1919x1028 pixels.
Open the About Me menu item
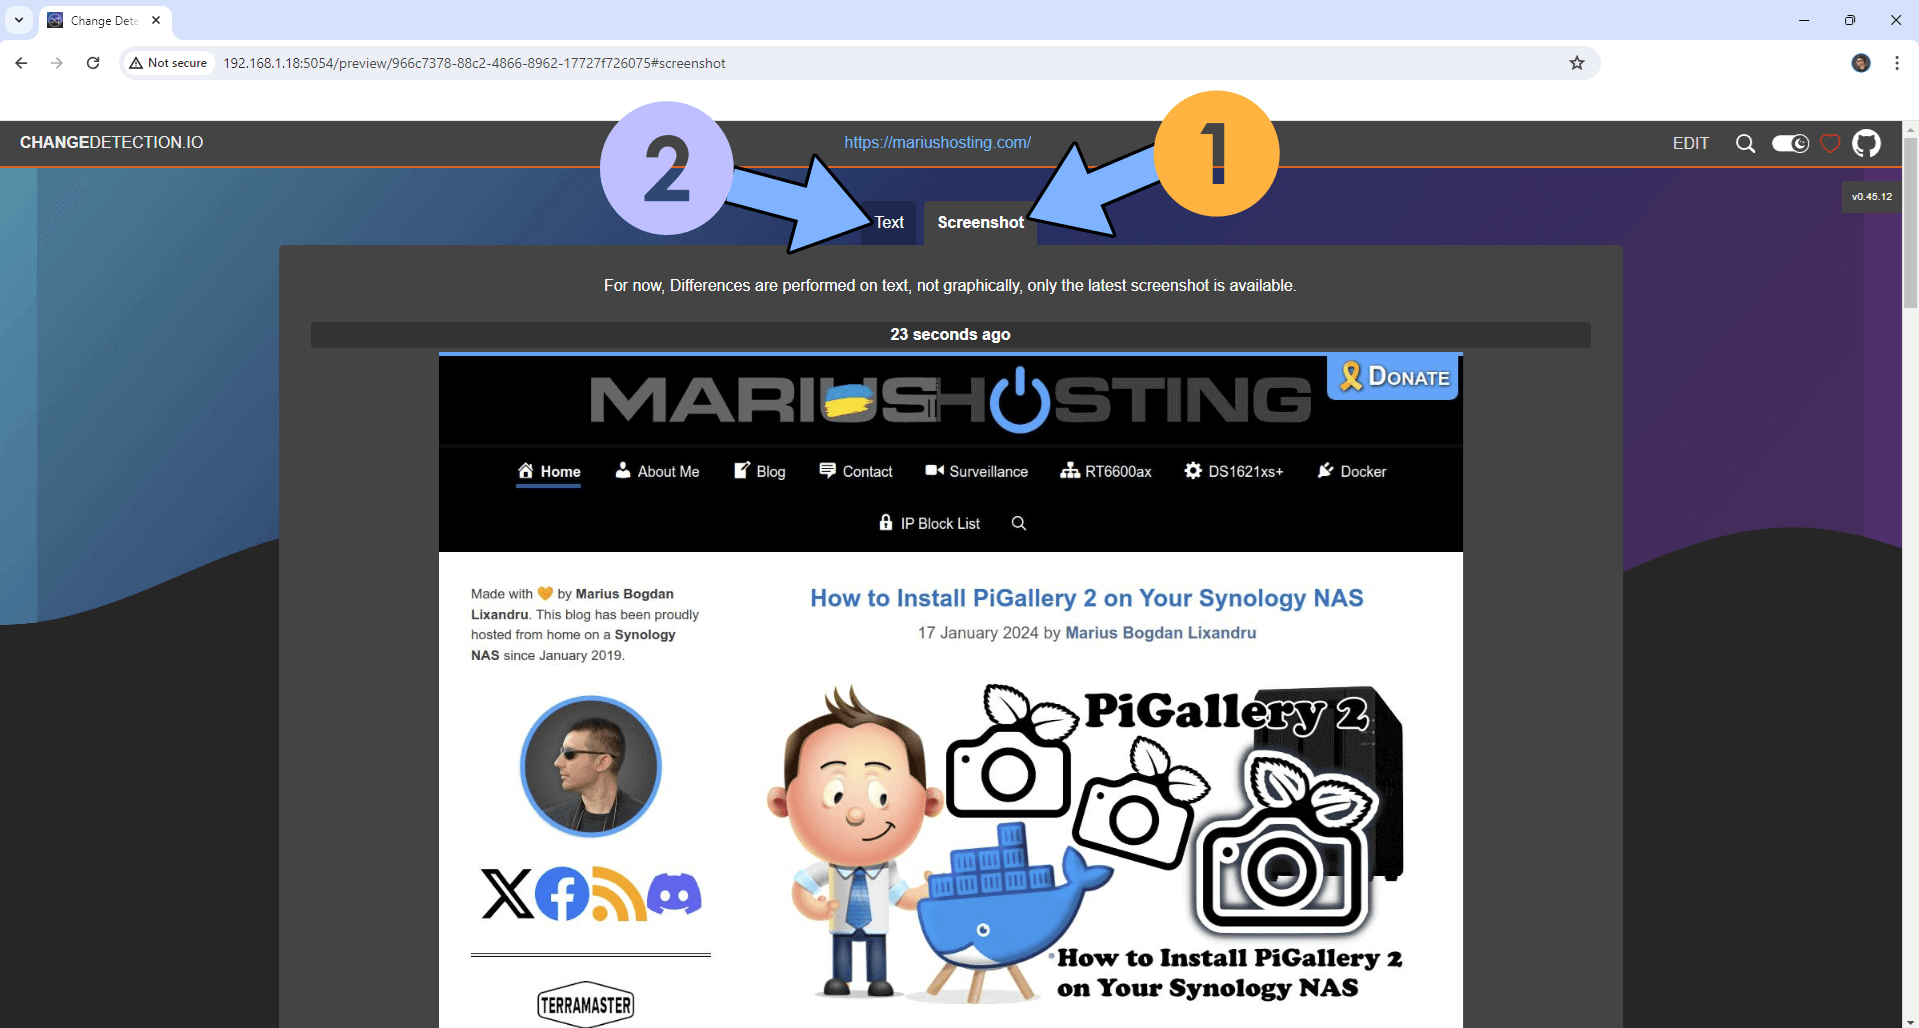[657, 471]
